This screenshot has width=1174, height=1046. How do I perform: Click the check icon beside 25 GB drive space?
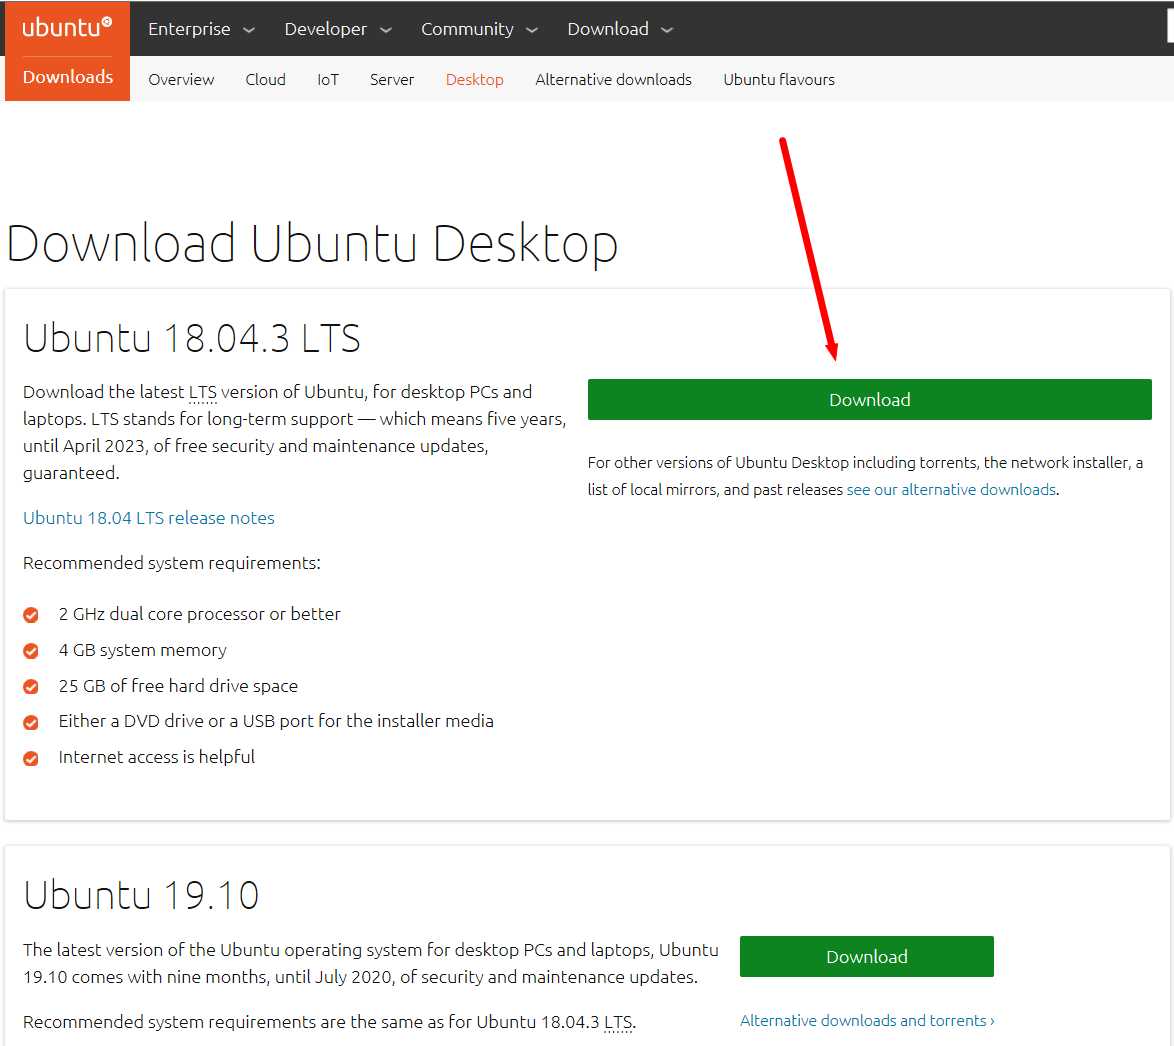point(31,687)
